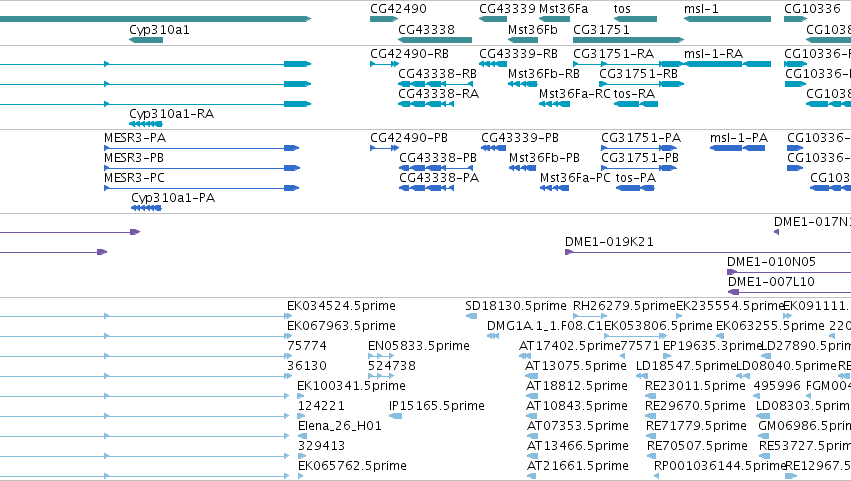The width and height of the screenshot is (851, 481).
Task: Open the Mst36Fb-RB transcript label
Action: point(544,74)
